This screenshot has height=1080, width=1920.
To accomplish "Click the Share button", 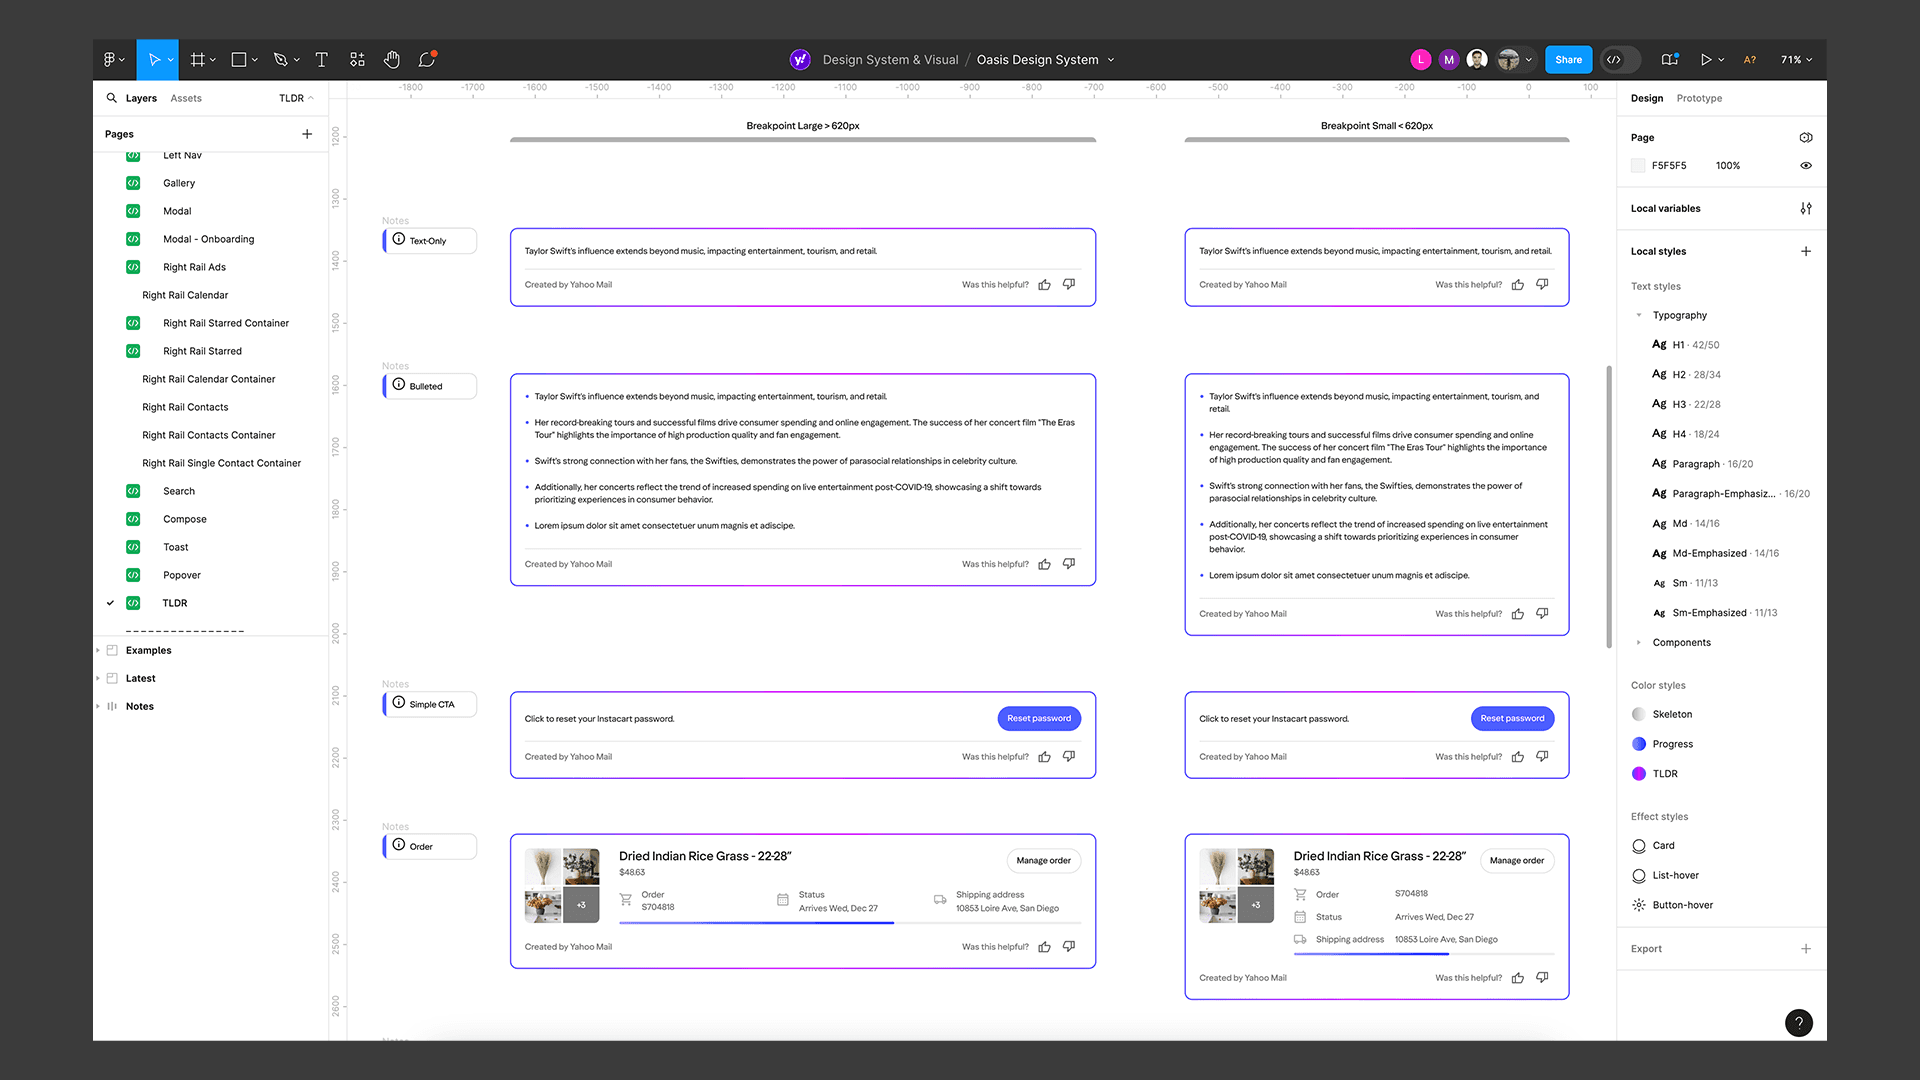I will [x=1568, y=60].
